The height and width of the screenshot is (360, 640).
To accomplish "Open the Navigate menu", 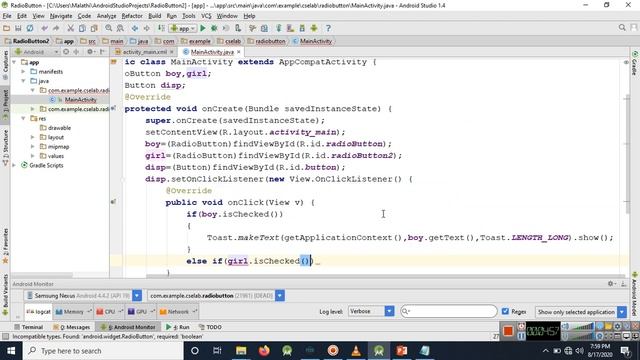I will 61,16.
